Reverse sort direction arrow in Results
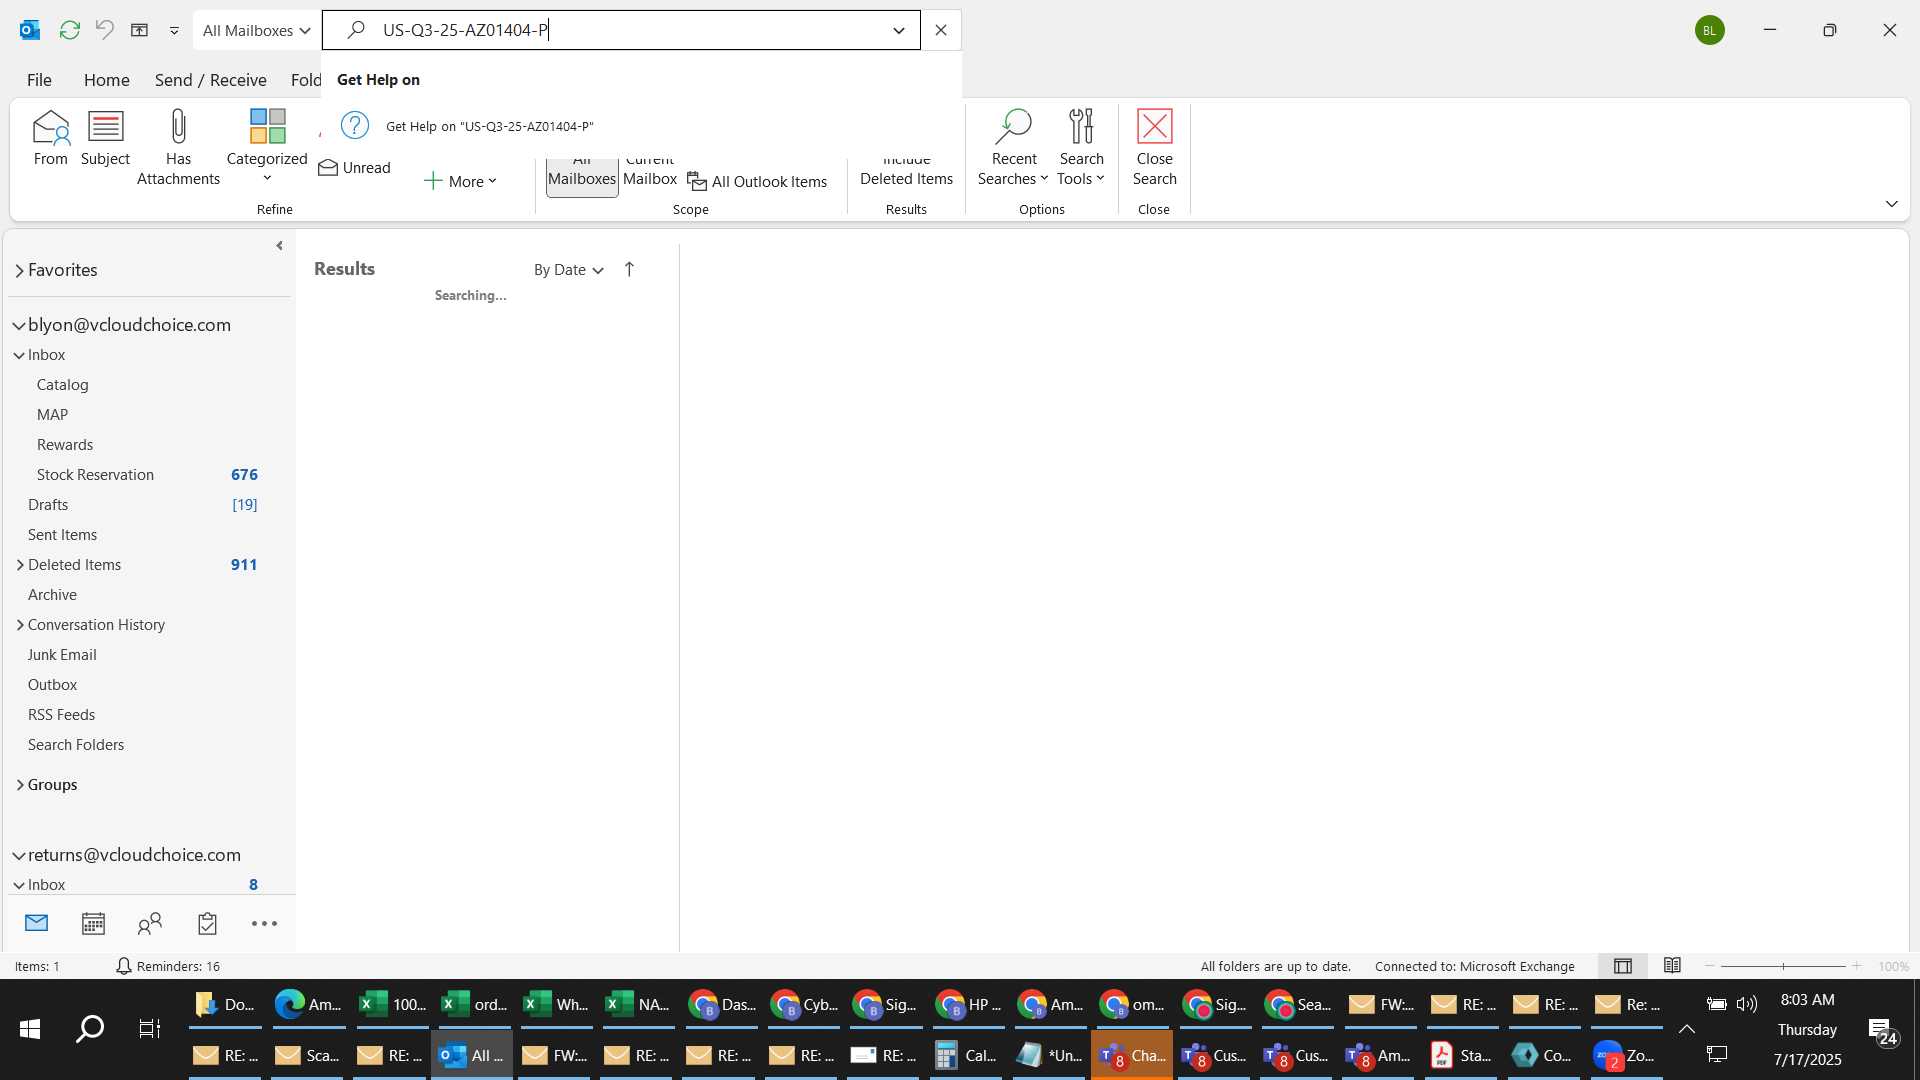 (x=629, y=270)
